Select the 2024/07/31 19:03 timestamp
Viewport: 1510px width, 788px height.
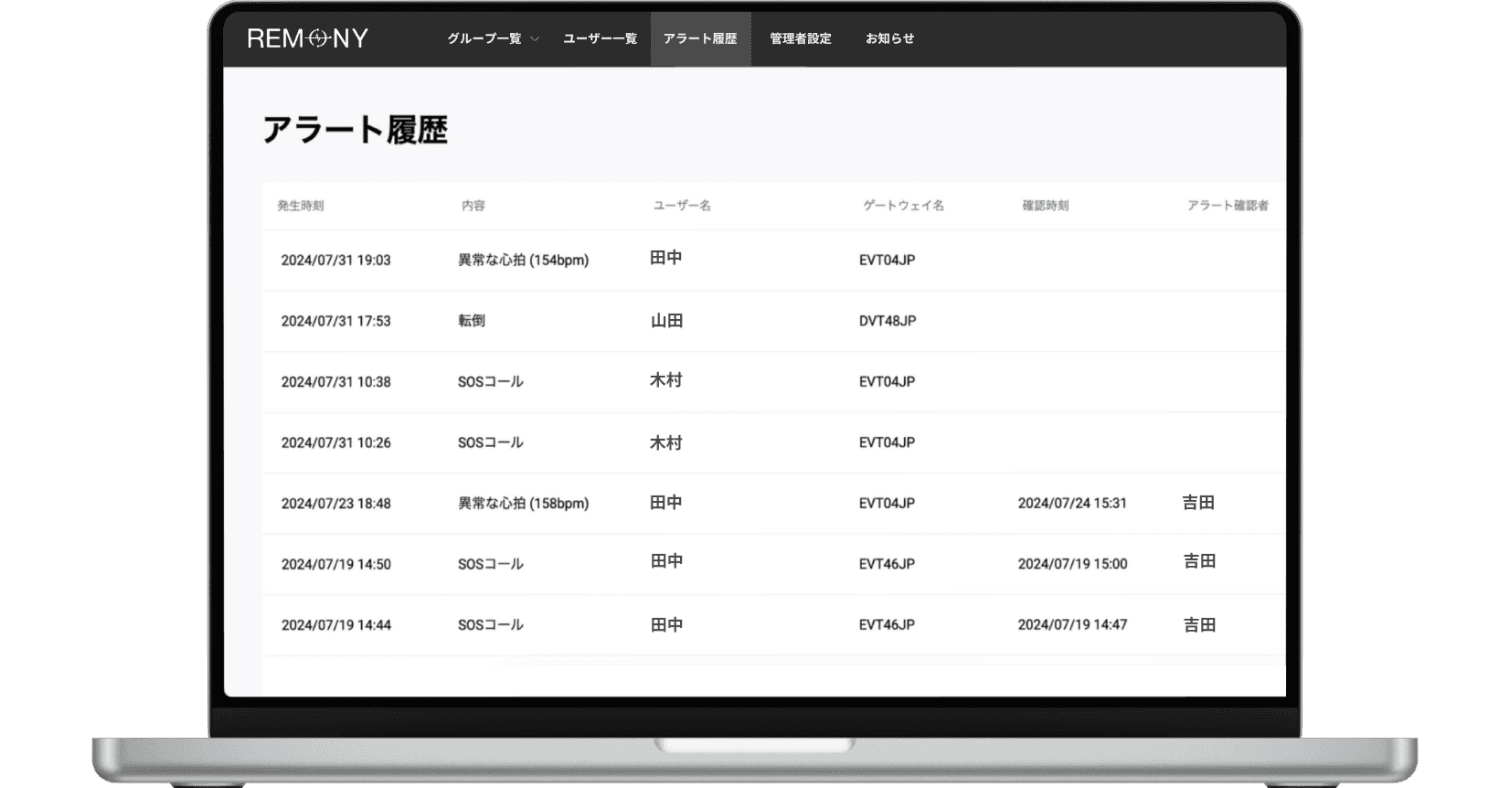(x=336, y=260)
